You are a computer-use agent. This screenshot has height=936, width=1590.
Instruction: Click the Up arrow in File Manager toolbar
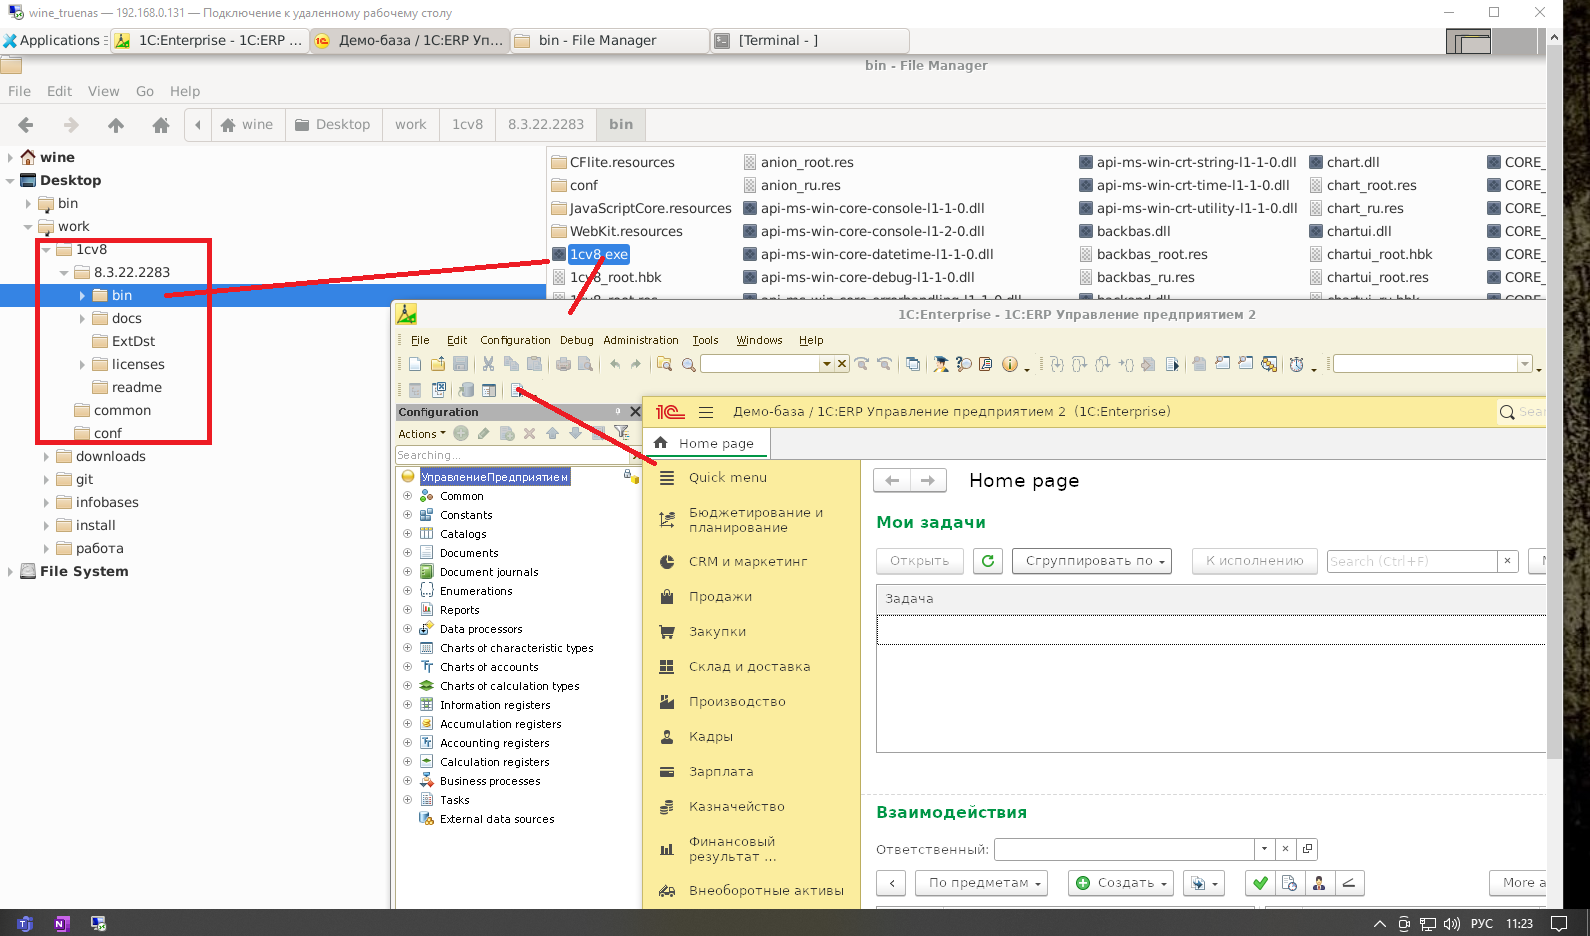(x=116, y=125)
